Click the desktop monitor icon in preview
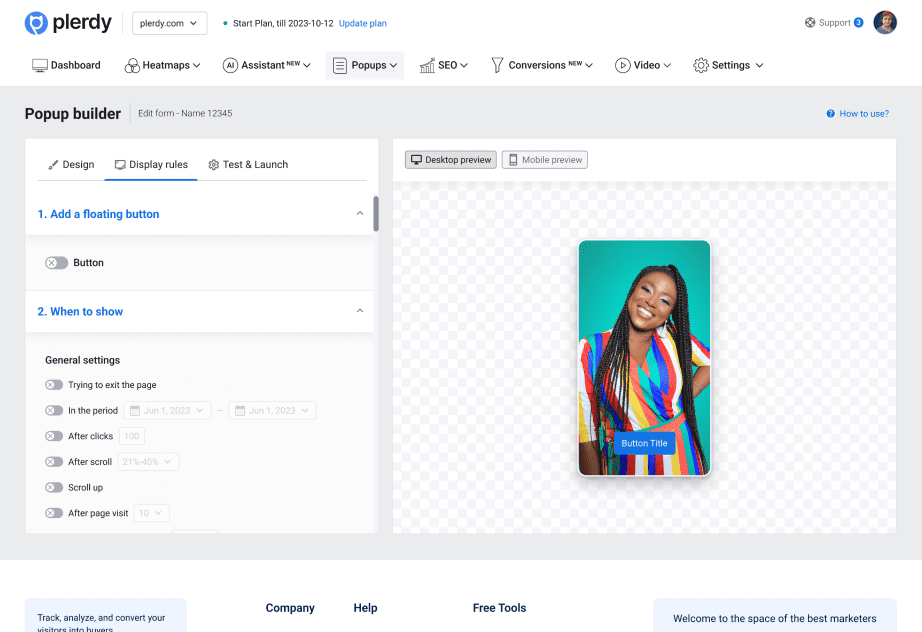The width and height of the screenshot is (922, 632). click(x=416, y=159)
